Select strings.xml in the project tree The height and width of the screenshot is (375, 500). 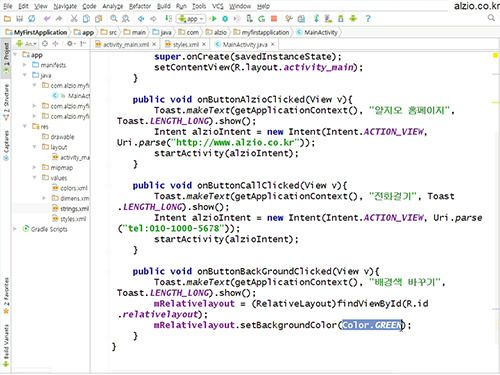coord(70,209)
